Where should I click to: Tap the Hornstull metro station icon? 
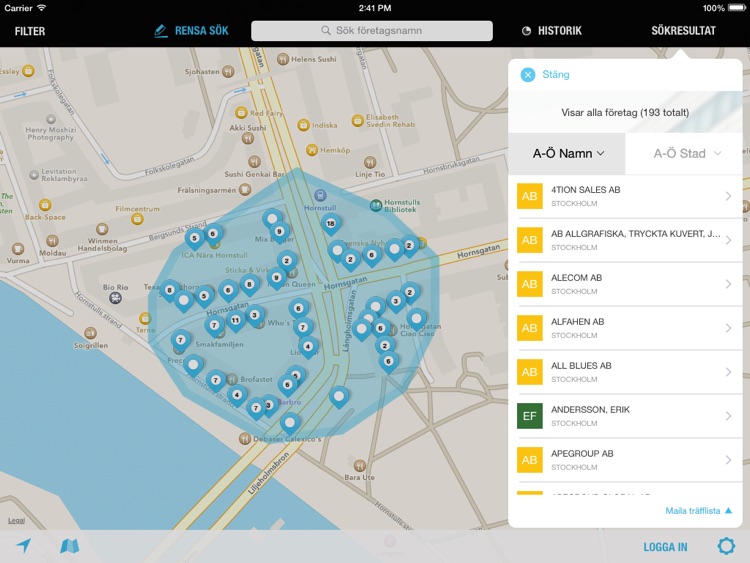click(x=320, y=195)
